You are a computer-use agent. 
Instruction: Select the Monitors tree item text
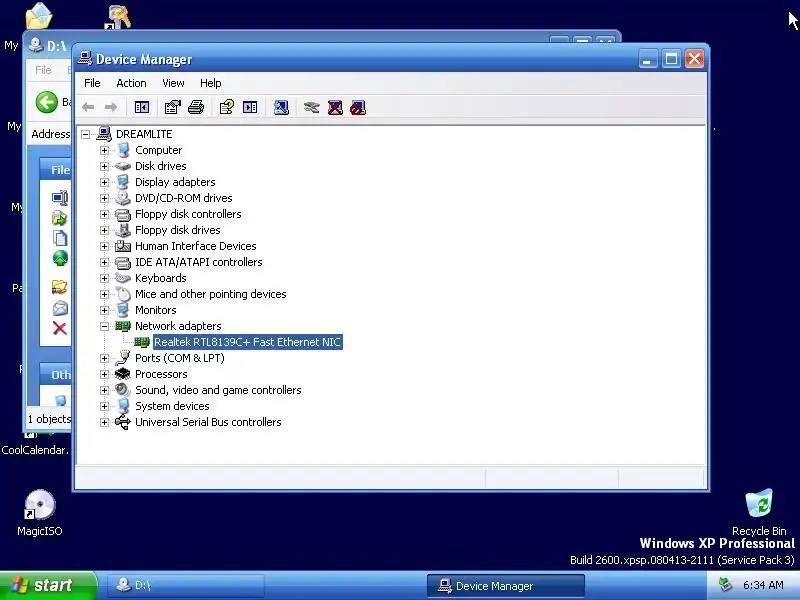[156, 310]
